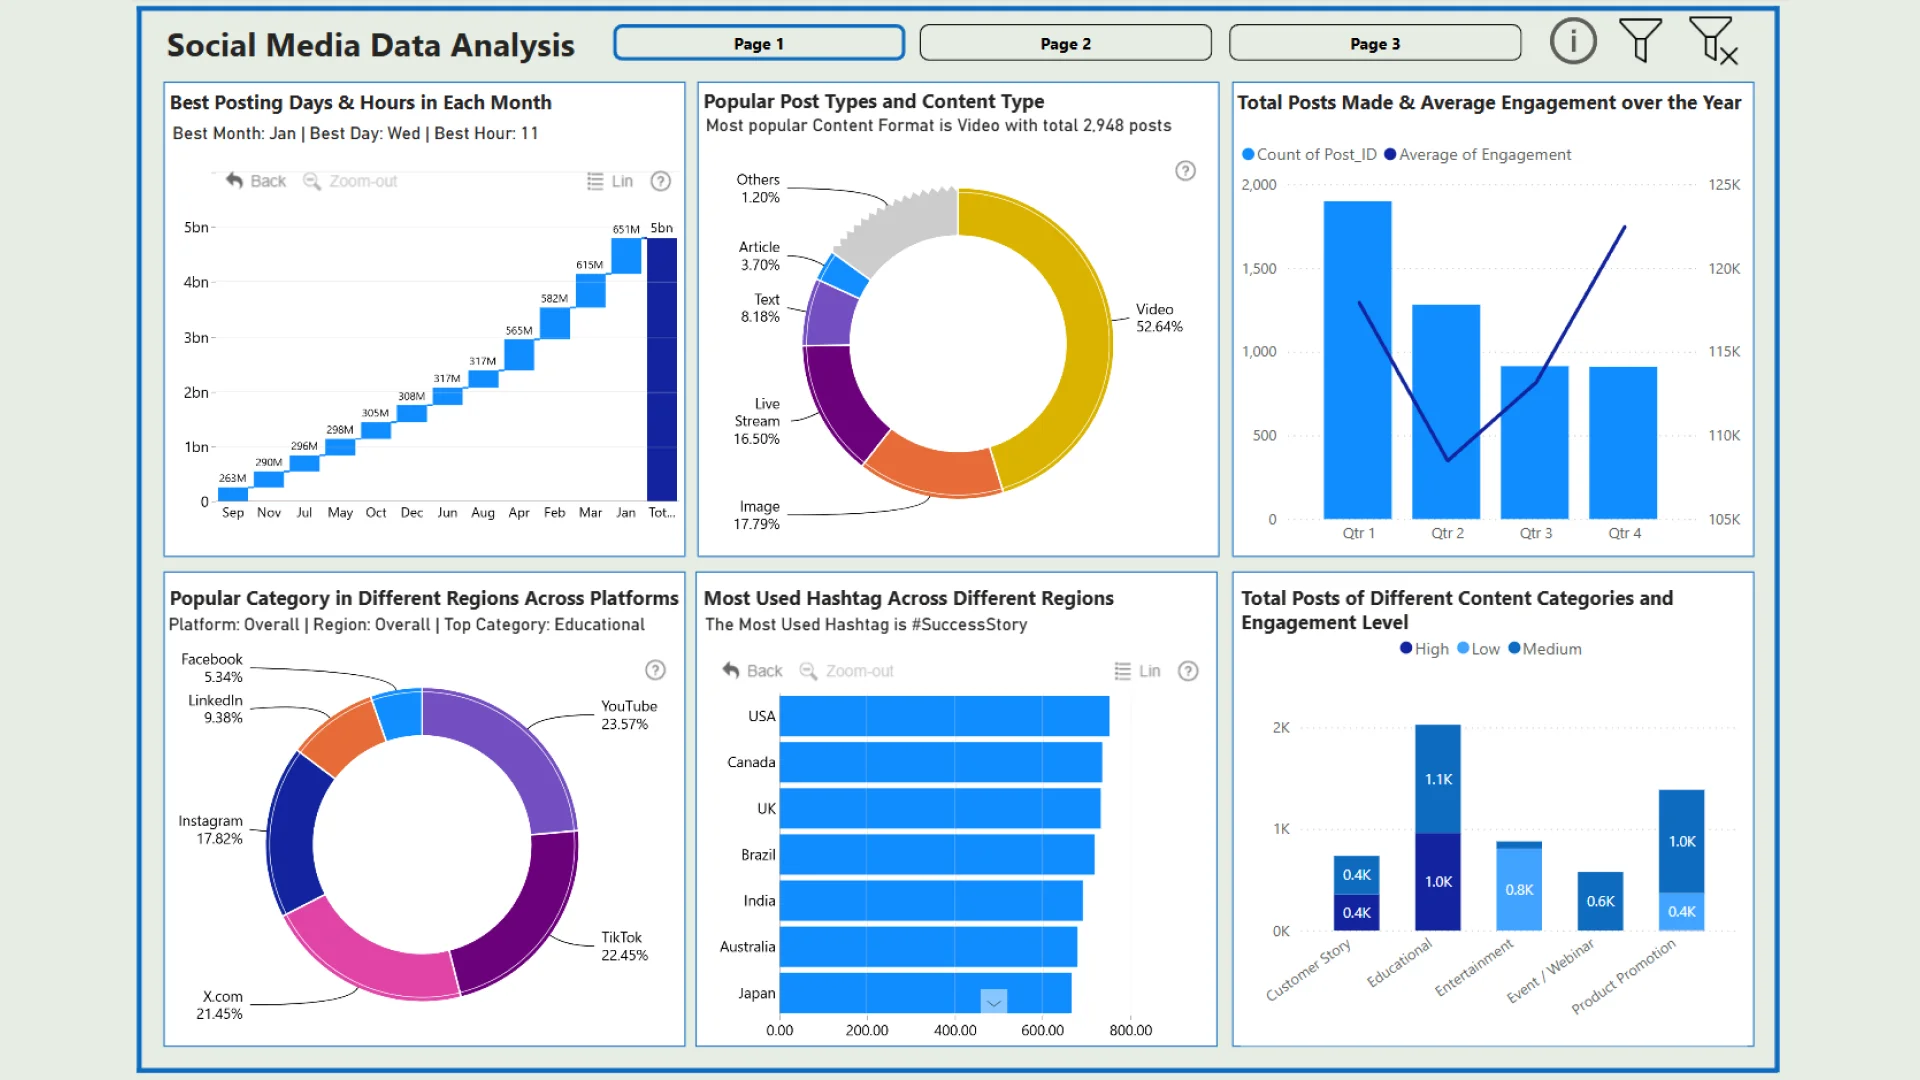This screenshot has width=1920, height=1080.
Task: Click the Customer Story axis label
Action: [1309, 969]
